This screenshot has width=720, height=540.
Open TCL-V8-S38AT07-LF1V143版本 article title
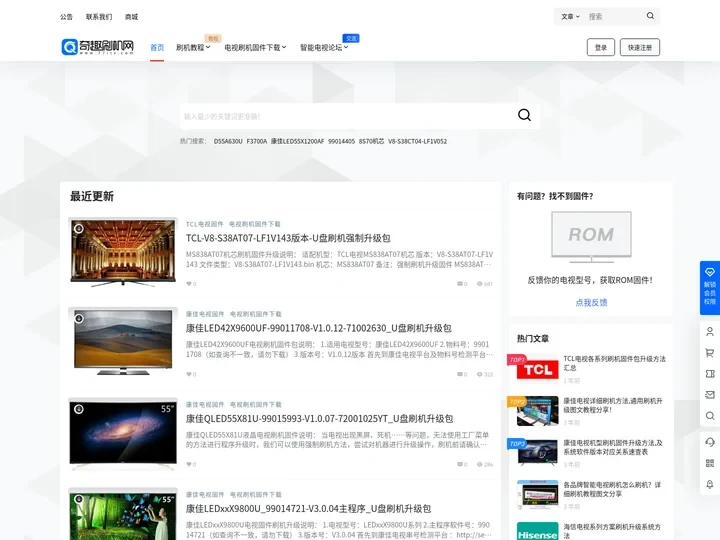click(288, 238)
